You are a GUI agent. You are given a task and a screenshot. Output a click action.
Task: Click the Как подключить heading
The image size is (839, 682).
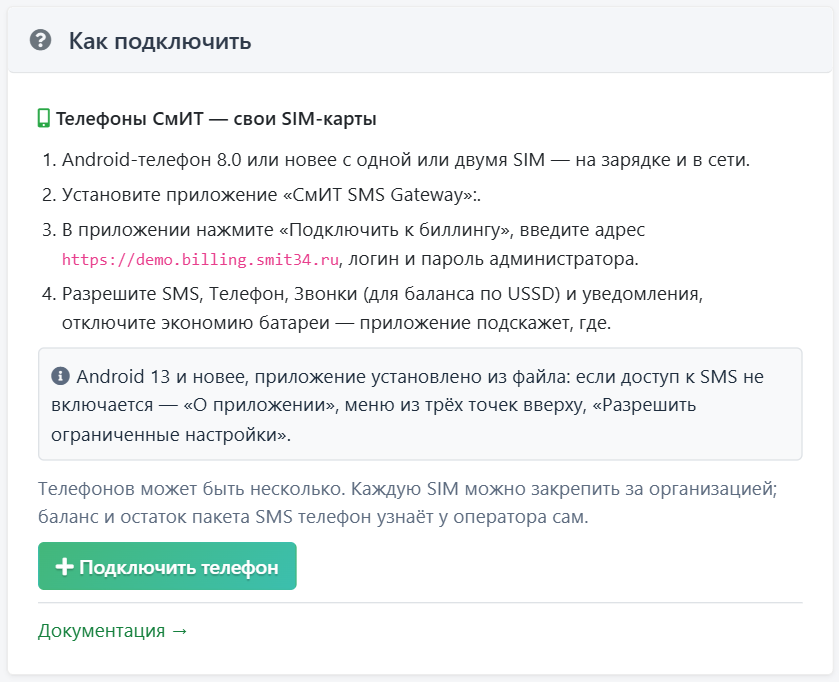point(159,41)
